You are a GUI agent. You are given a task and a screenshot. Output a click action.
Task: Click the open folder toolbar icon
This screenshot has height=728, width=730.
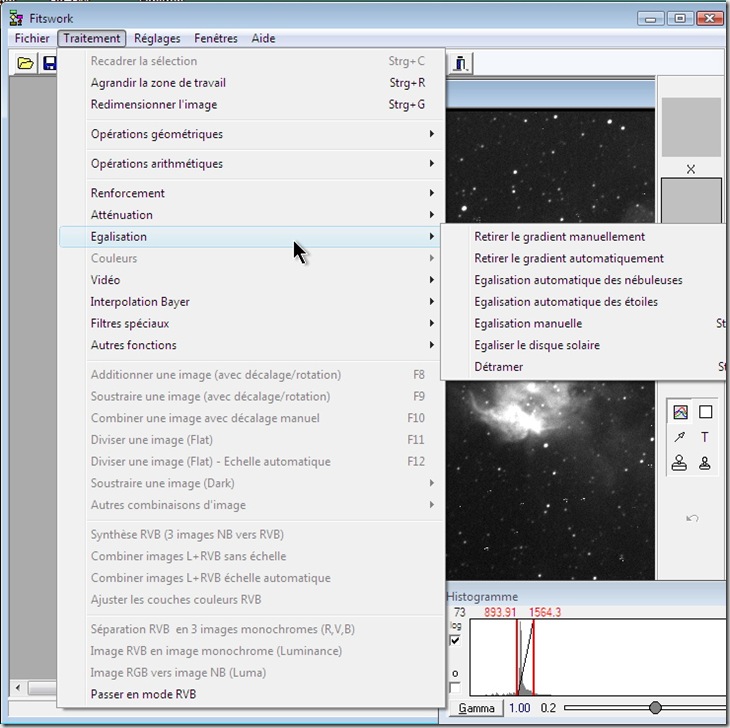pyautogui.click(x=25, y=63)
